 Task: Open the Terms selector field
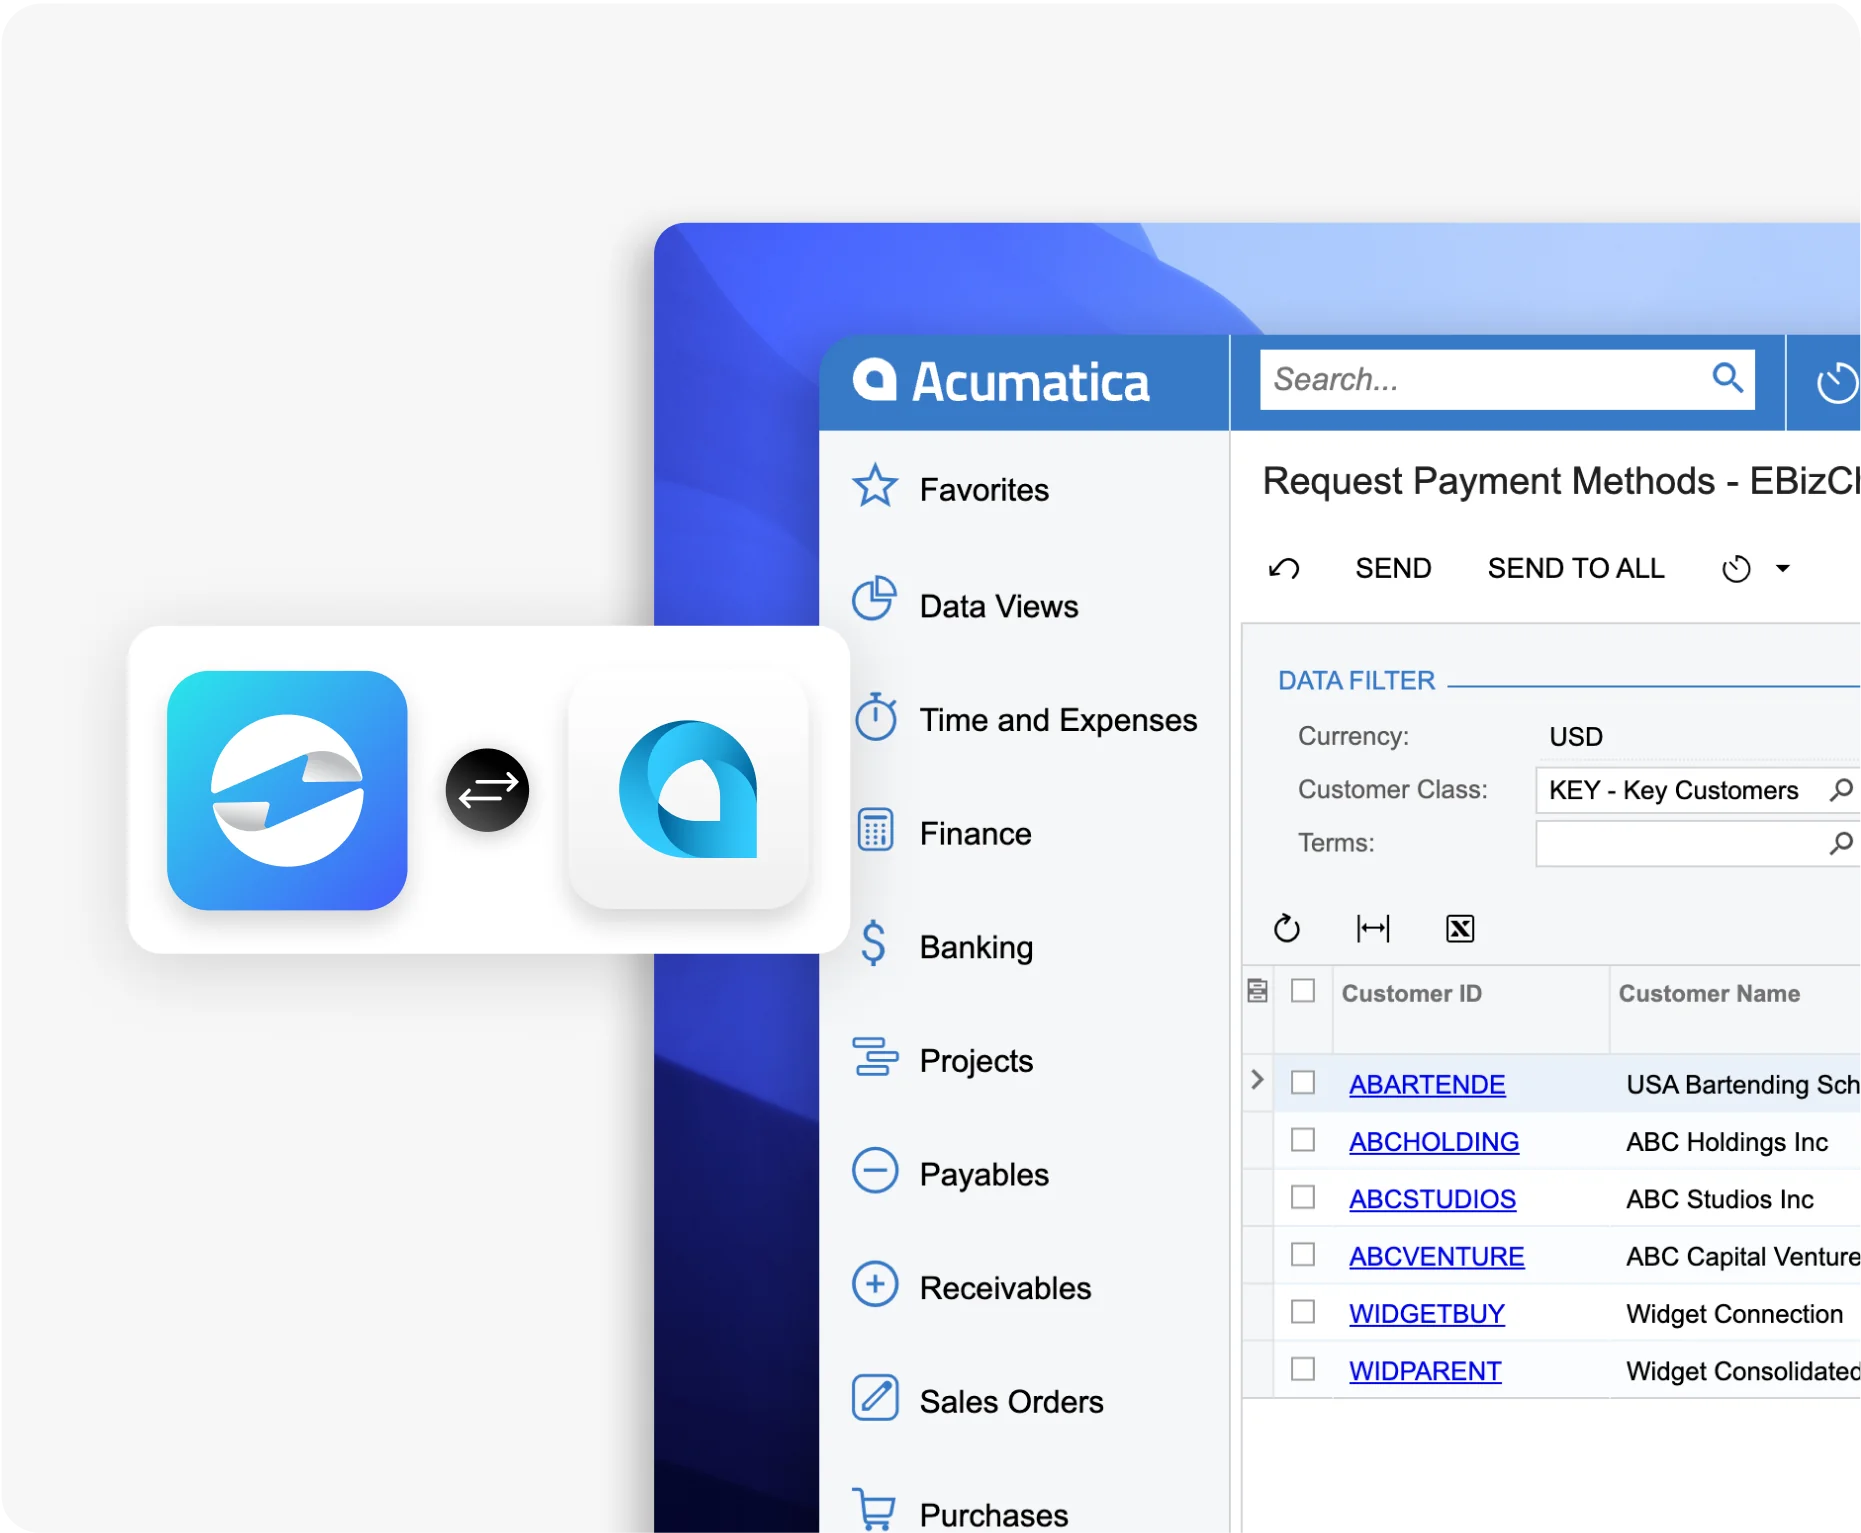[x=1697, y=843]
